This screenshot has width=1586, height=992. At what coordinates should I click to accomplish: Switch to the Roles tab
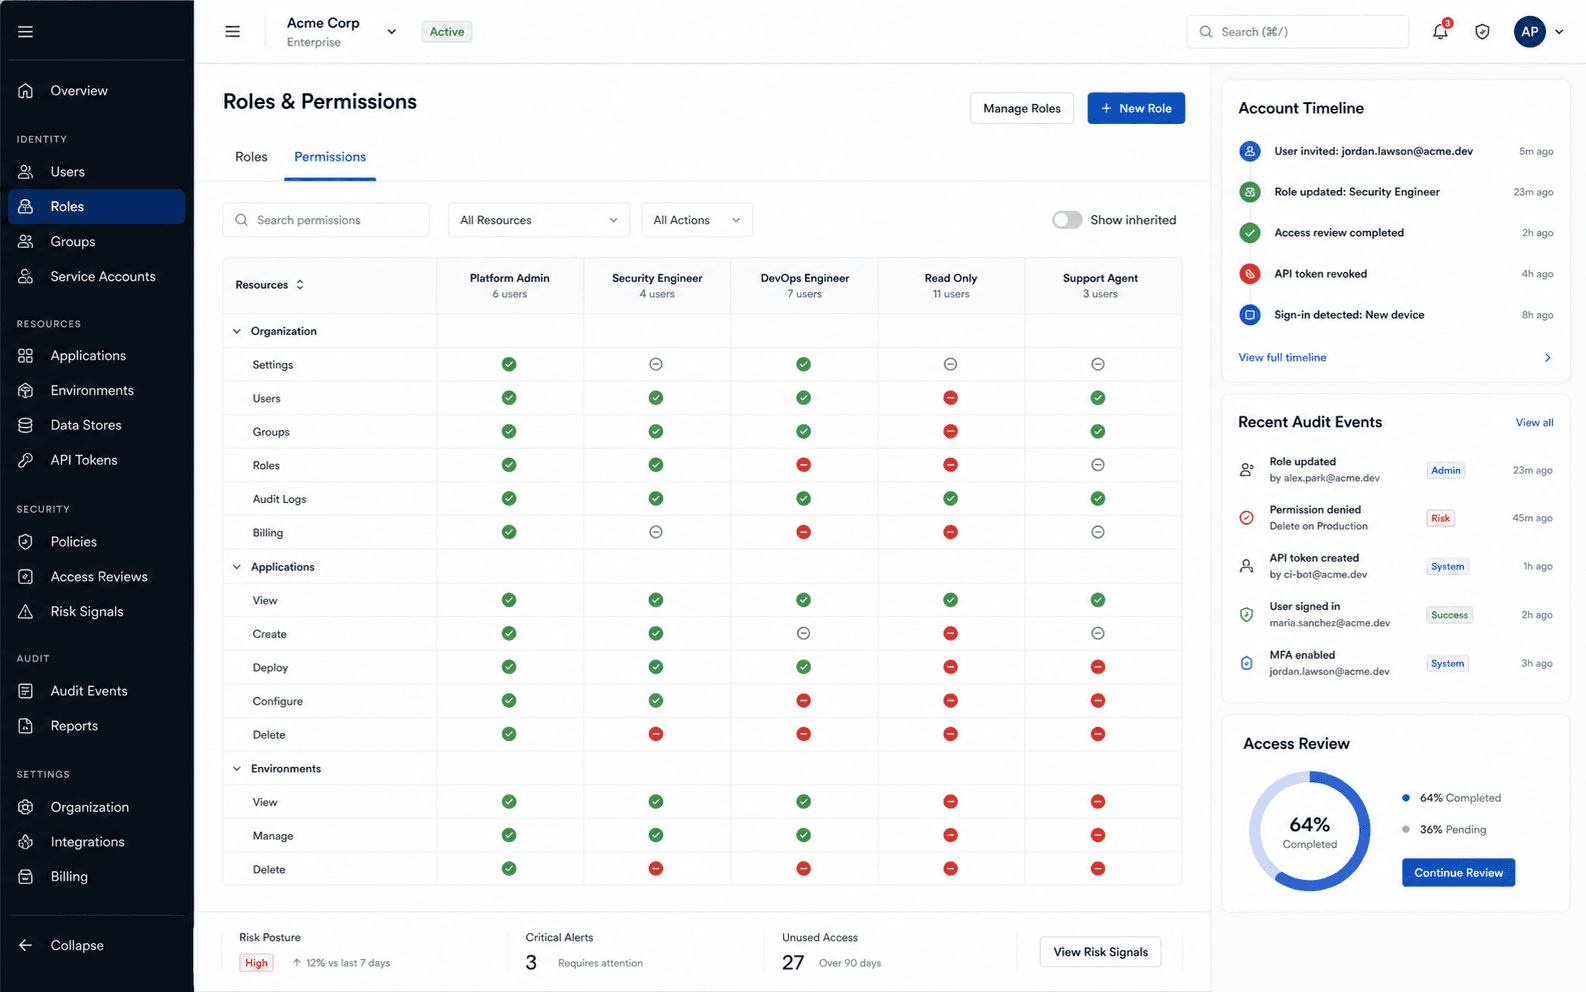click(251, 157)
